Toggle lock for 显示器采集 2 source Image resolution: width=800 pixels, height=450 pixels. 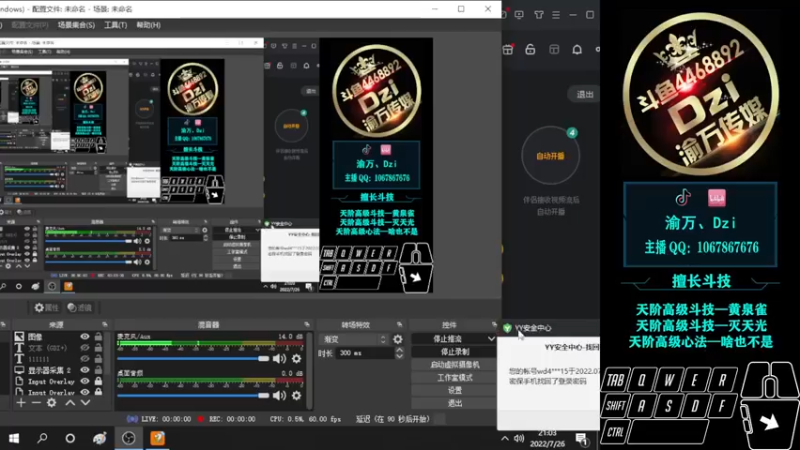pyautogui.click(x=98, y=370)
